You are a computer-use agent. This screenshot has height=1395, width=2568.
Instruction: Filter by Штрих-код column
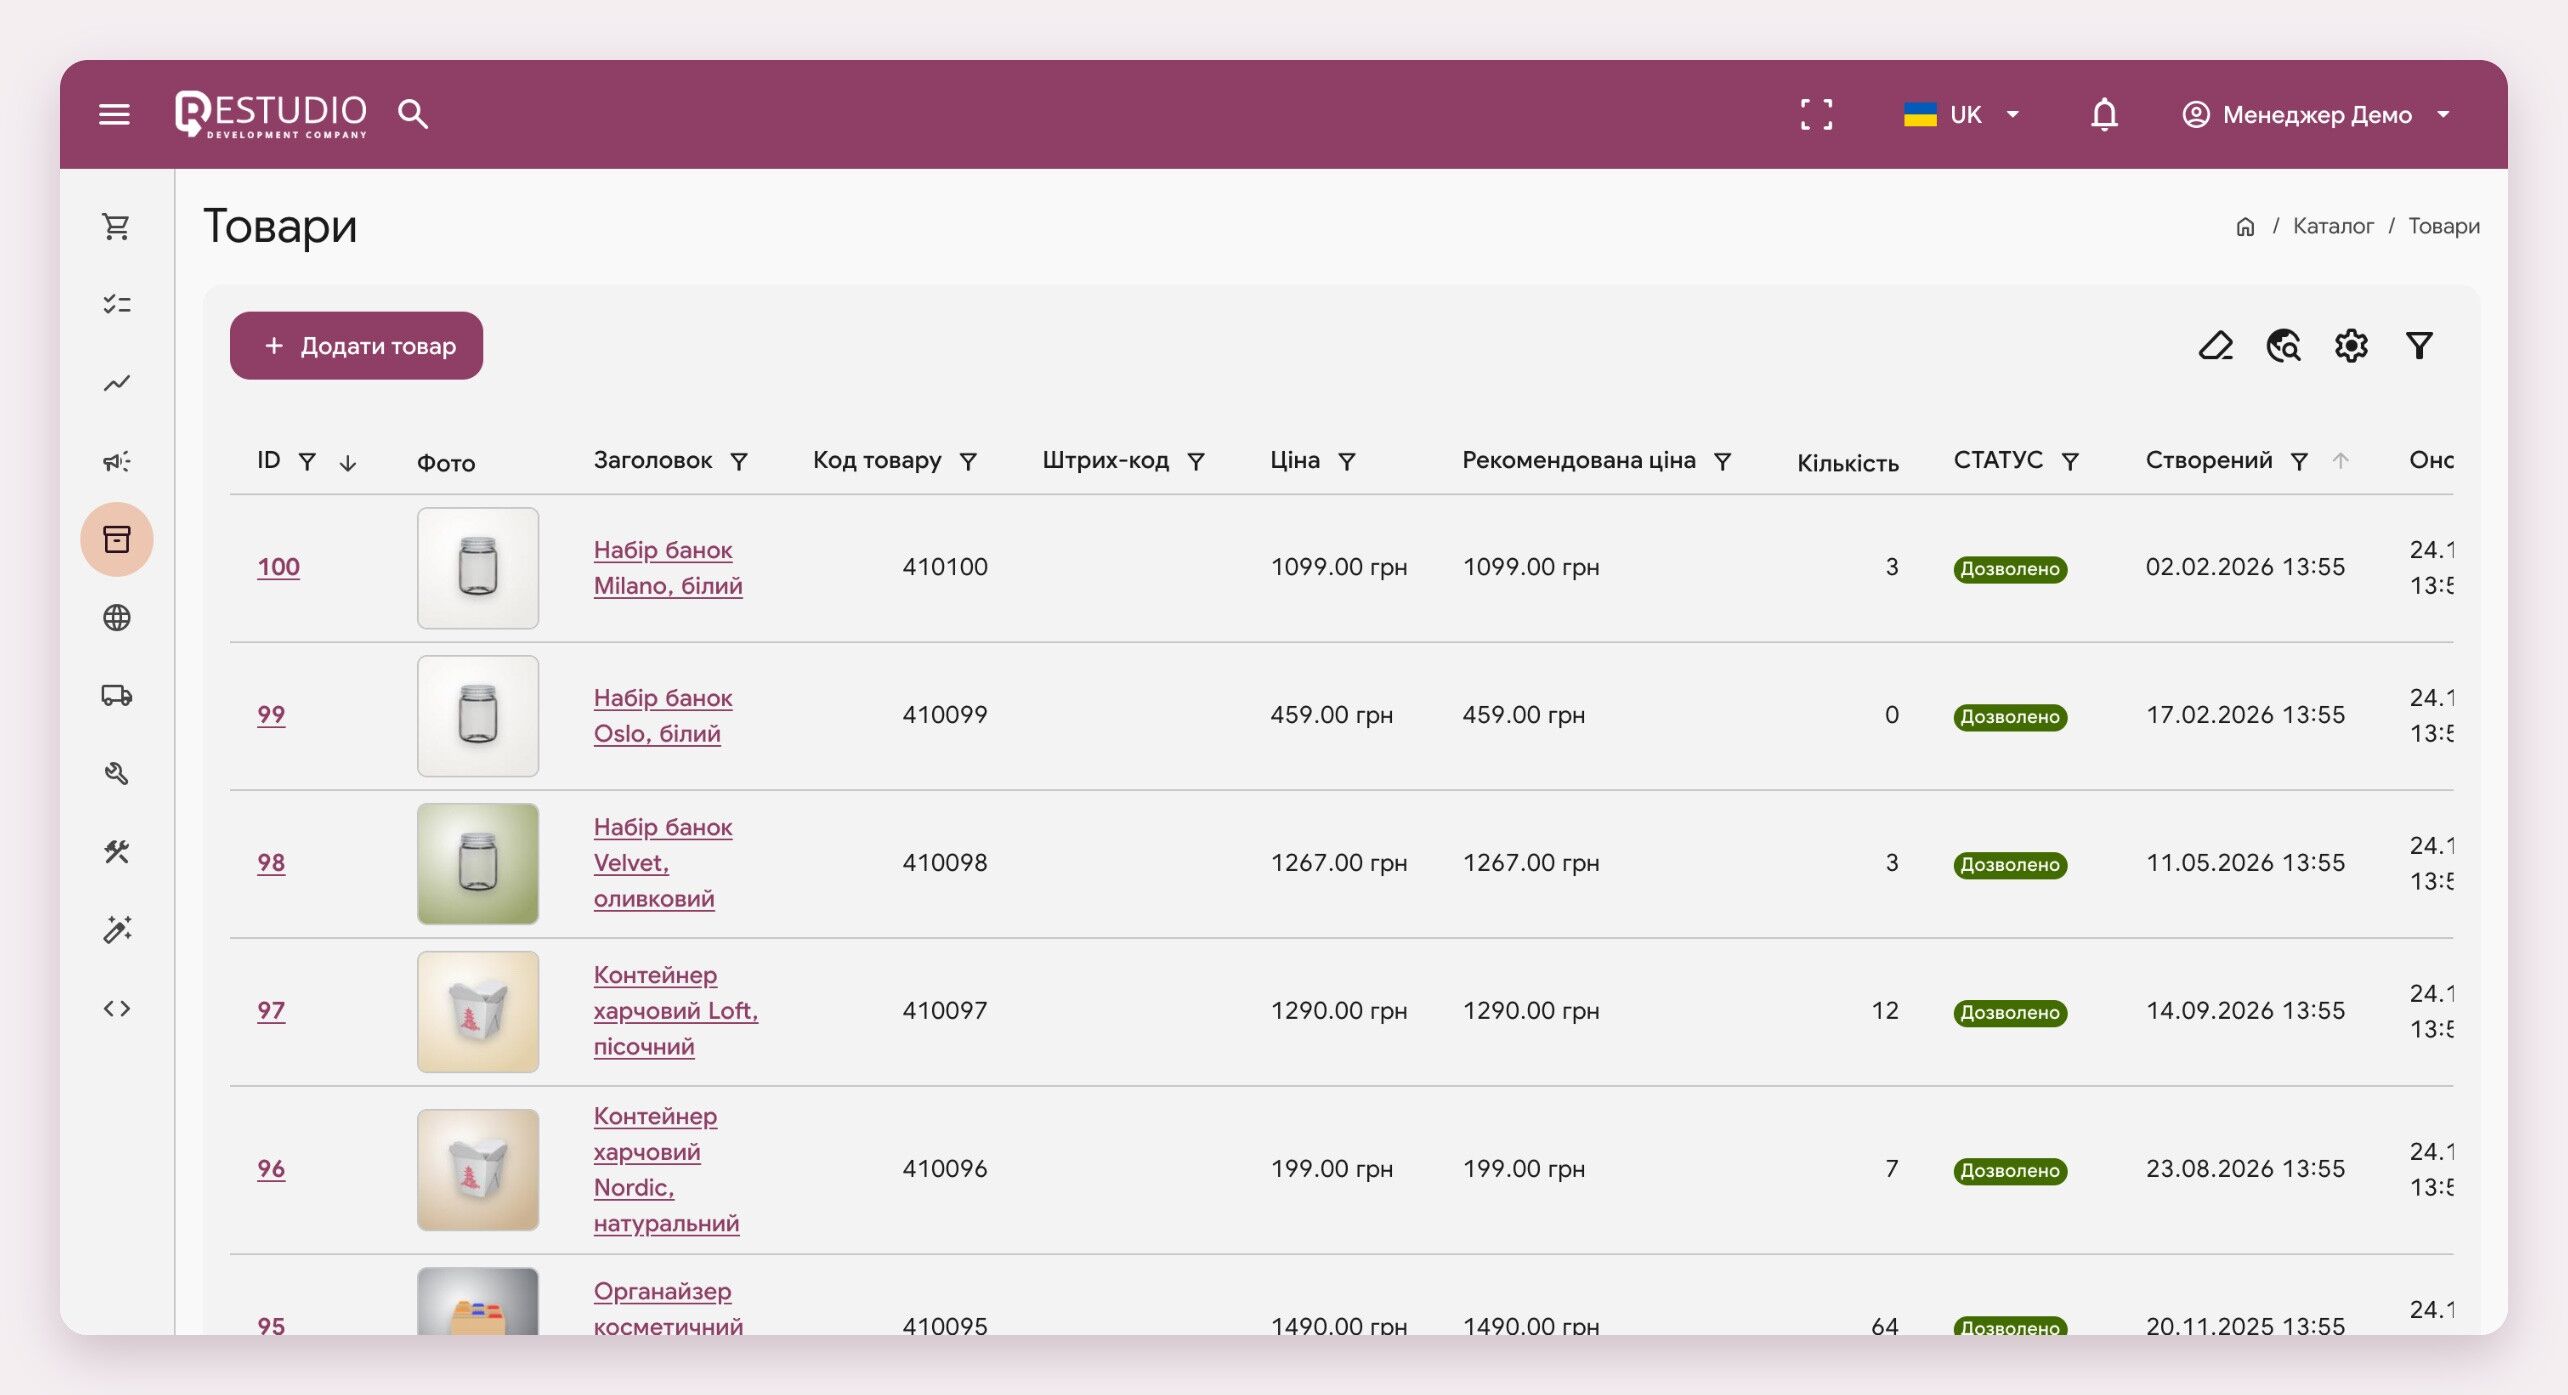coord(1196,461)
